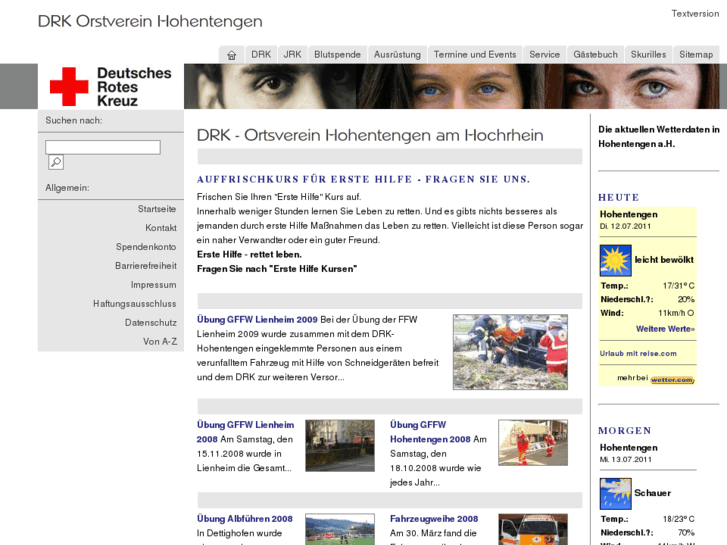This screenshot has width=727, height=545.
Task: Open the Blutspende tab
Action: 337,55
